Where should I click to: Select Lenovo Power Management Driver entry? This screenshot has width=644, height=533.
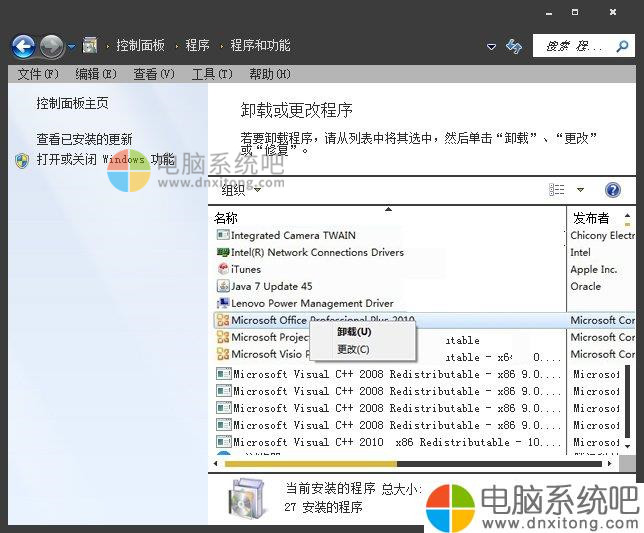pyautogui.click(x=312, y=303)
